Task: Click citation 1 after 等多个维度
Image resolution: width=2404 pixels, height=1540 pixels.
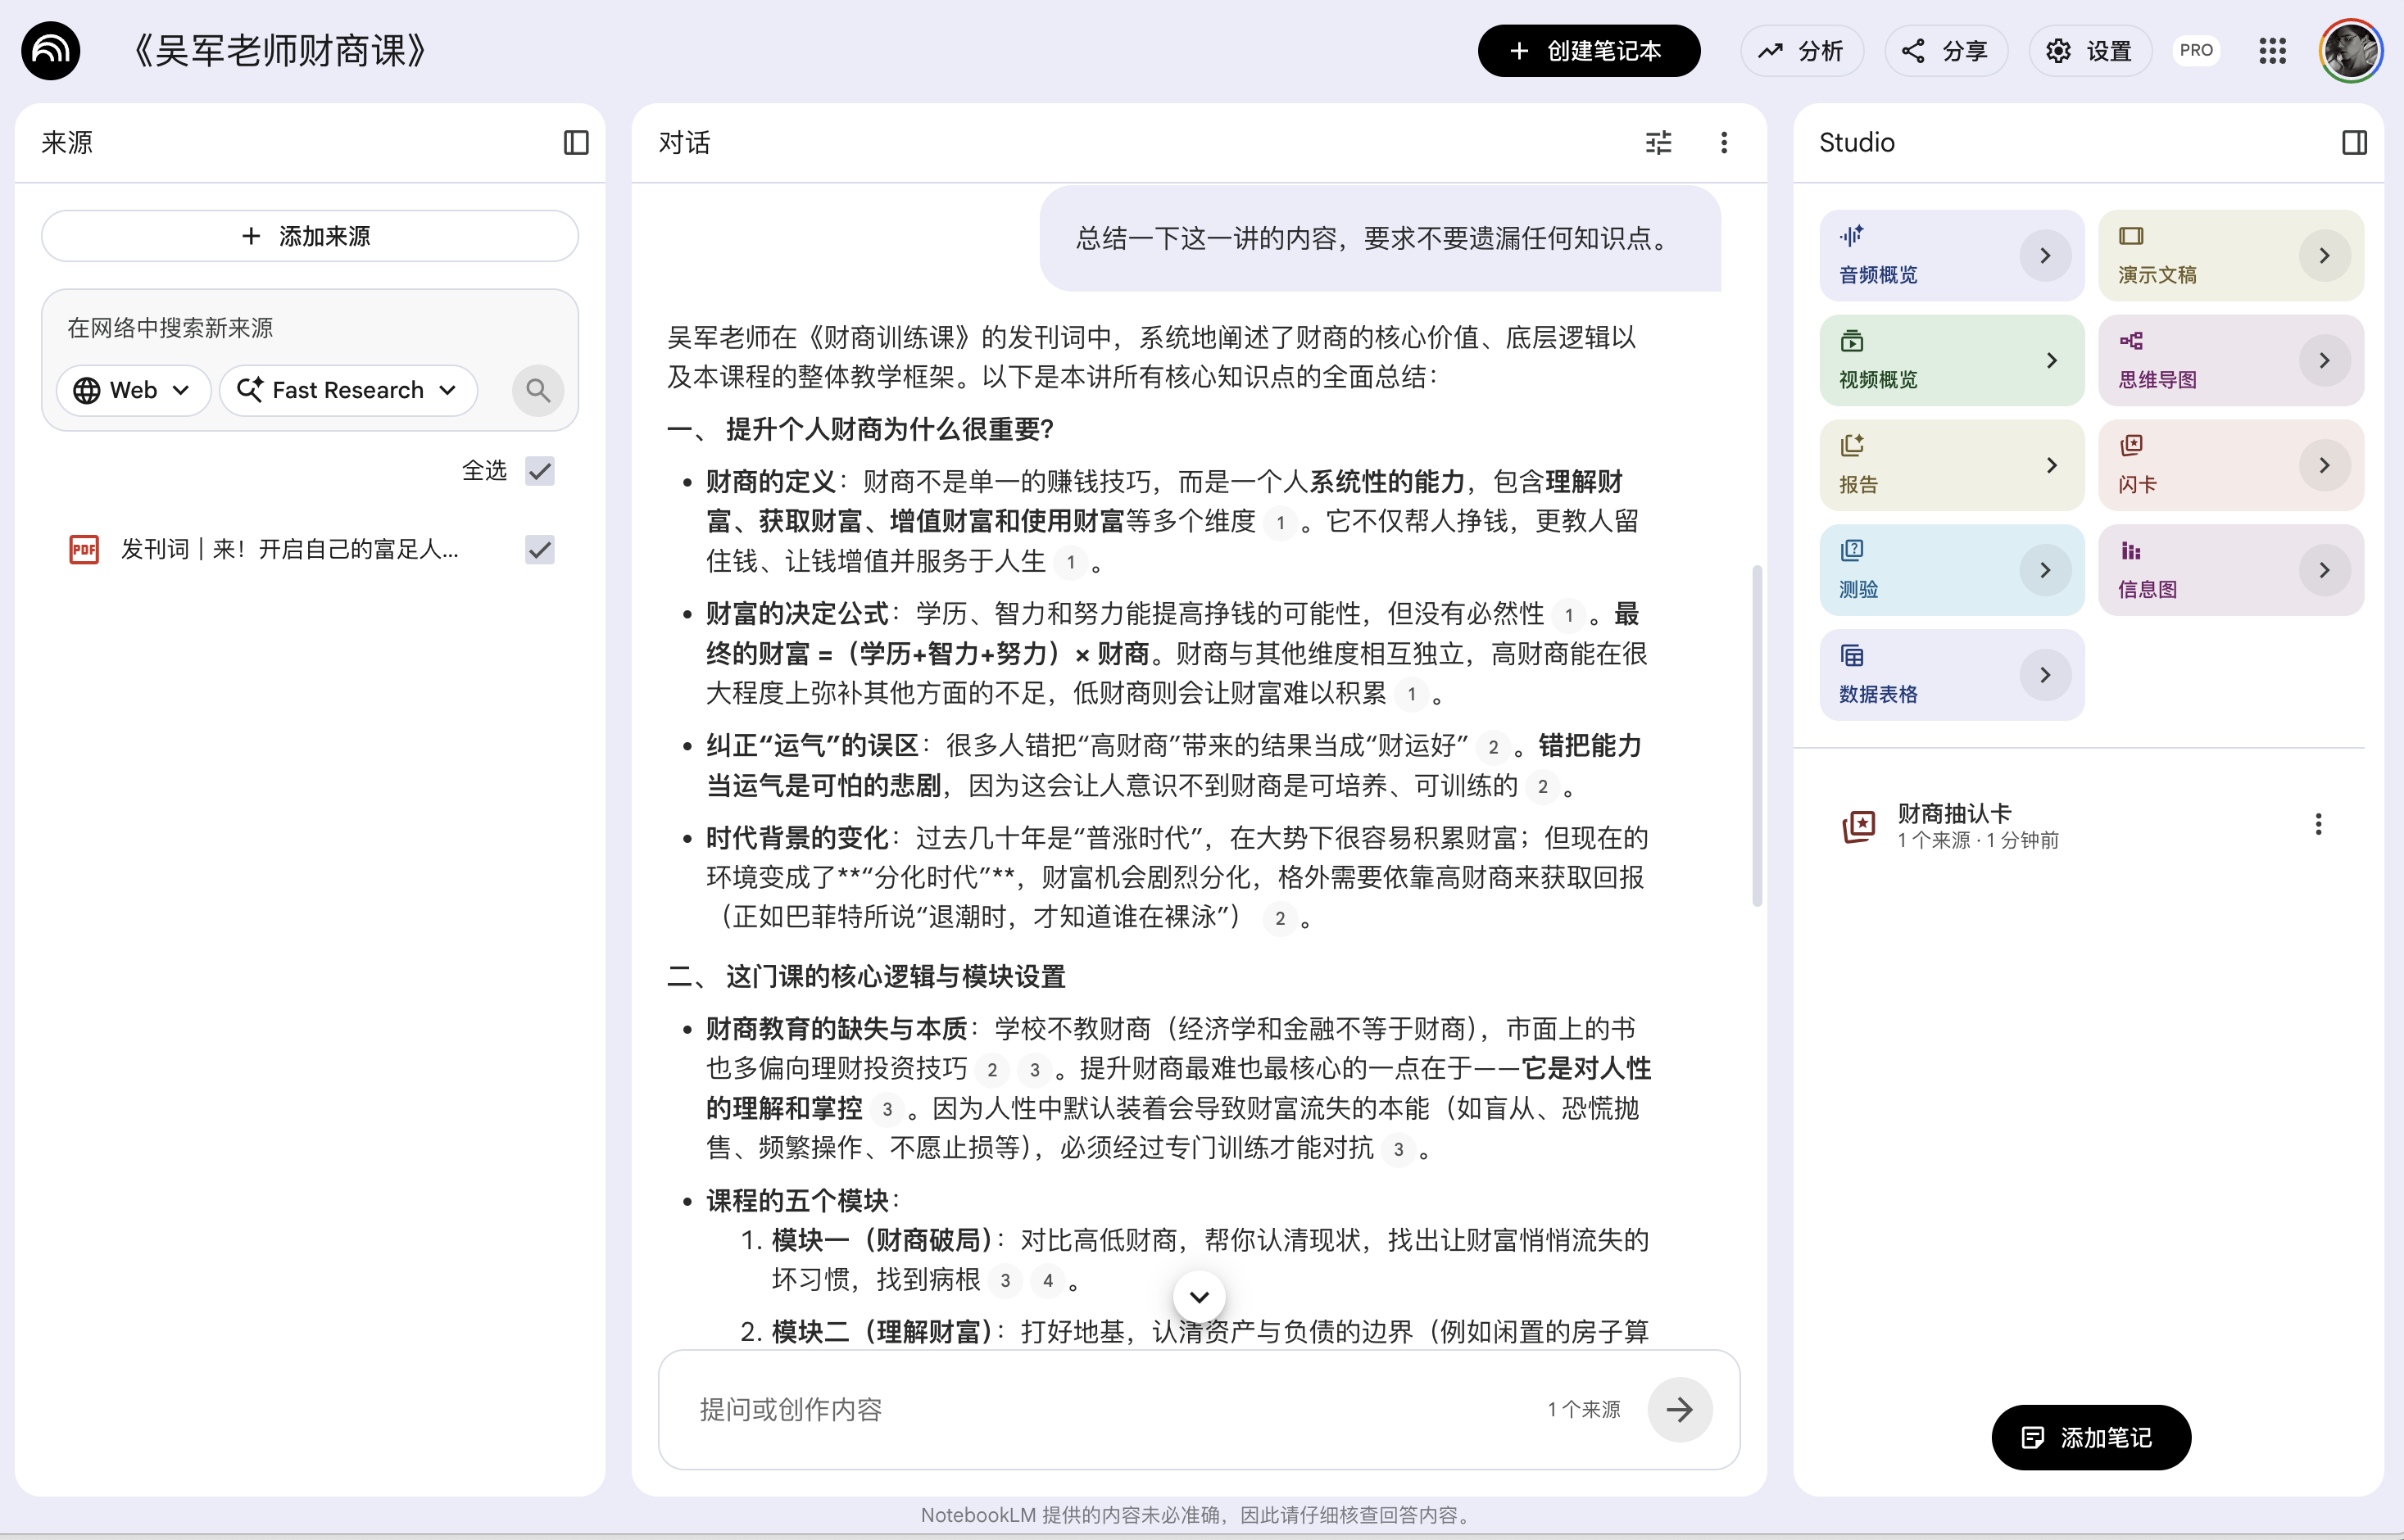Action: (1280, 522)
